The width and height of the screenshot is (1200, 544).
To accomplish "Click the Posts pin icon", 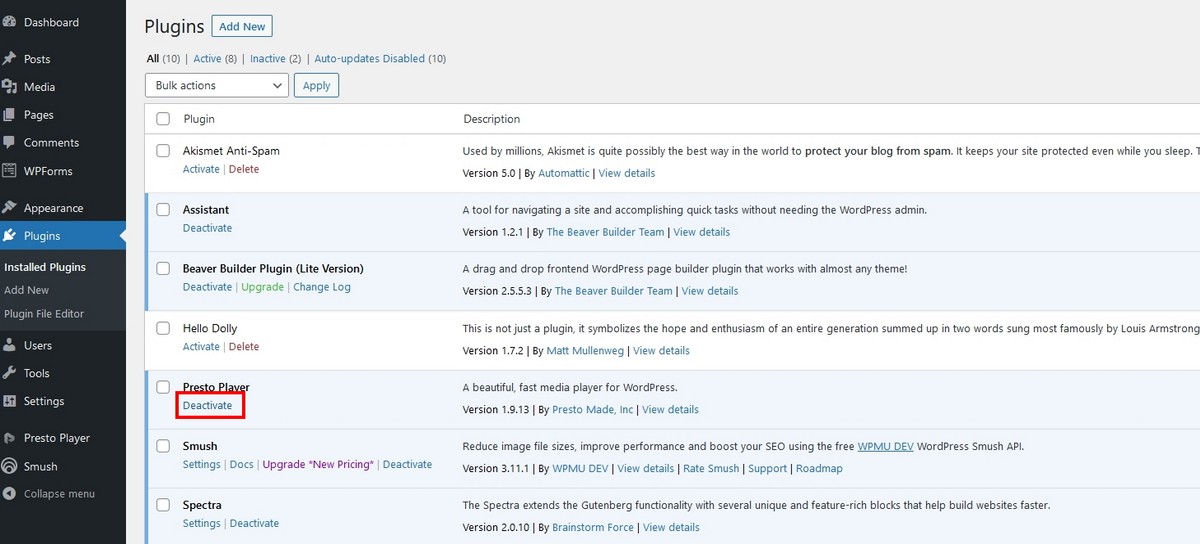I will (x=9, y=59).
